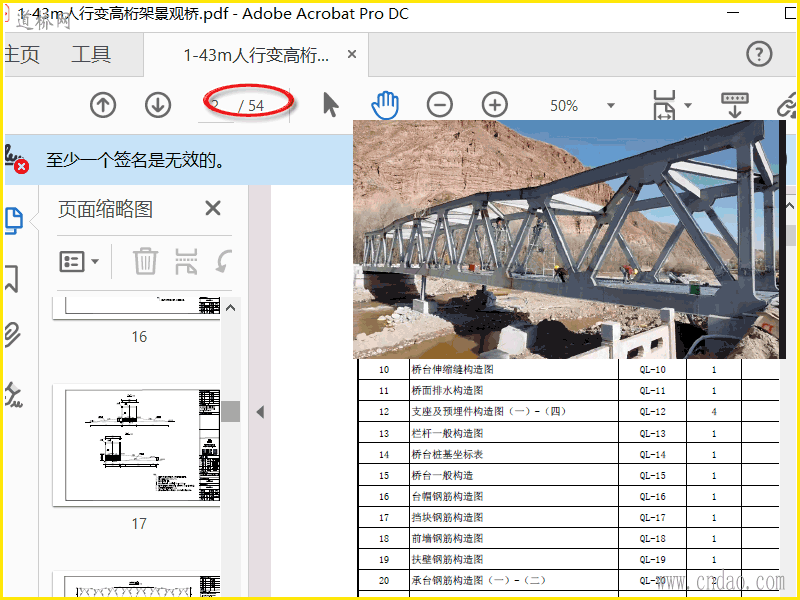Open the attachments paperclip icon
Screen dimensions: 800x600
click(x=12, y=335)
